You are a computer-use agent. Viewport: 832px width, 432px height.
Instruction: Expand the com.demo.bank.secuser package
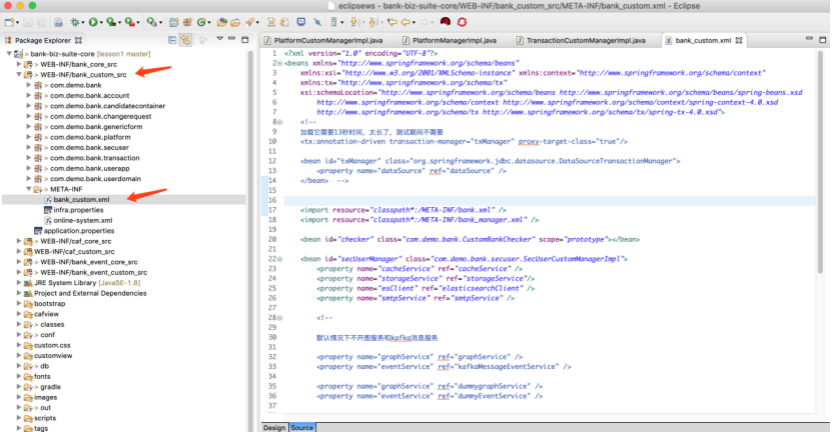[29, 147]
